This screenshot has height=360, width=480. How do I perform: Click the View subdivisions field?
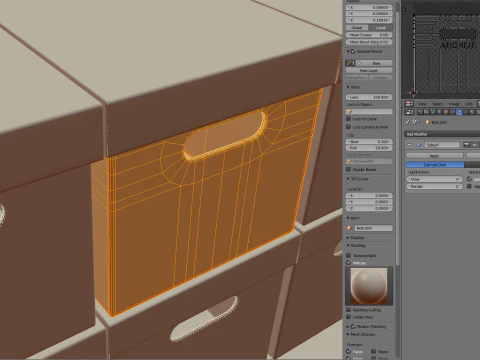point(435,179)
